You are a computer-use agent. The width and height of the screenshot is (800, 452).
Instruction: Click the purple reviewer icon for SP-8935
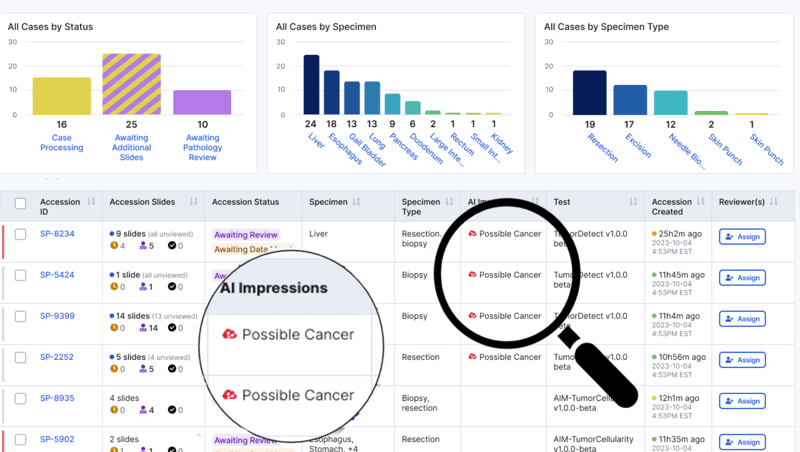pyautogui.click(x=144, y=410)
